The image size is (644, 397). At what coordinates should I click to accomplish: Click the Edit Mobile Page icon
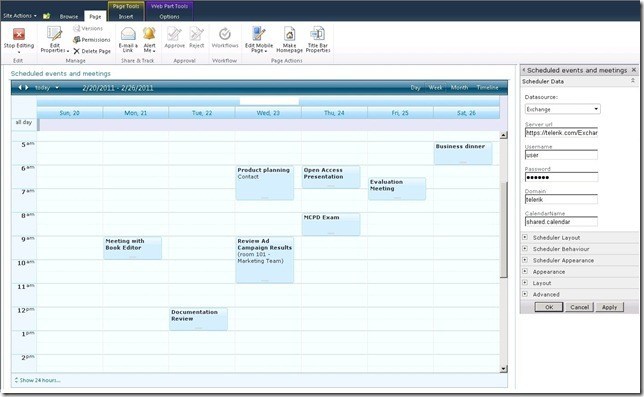click(x=259, y=34)
